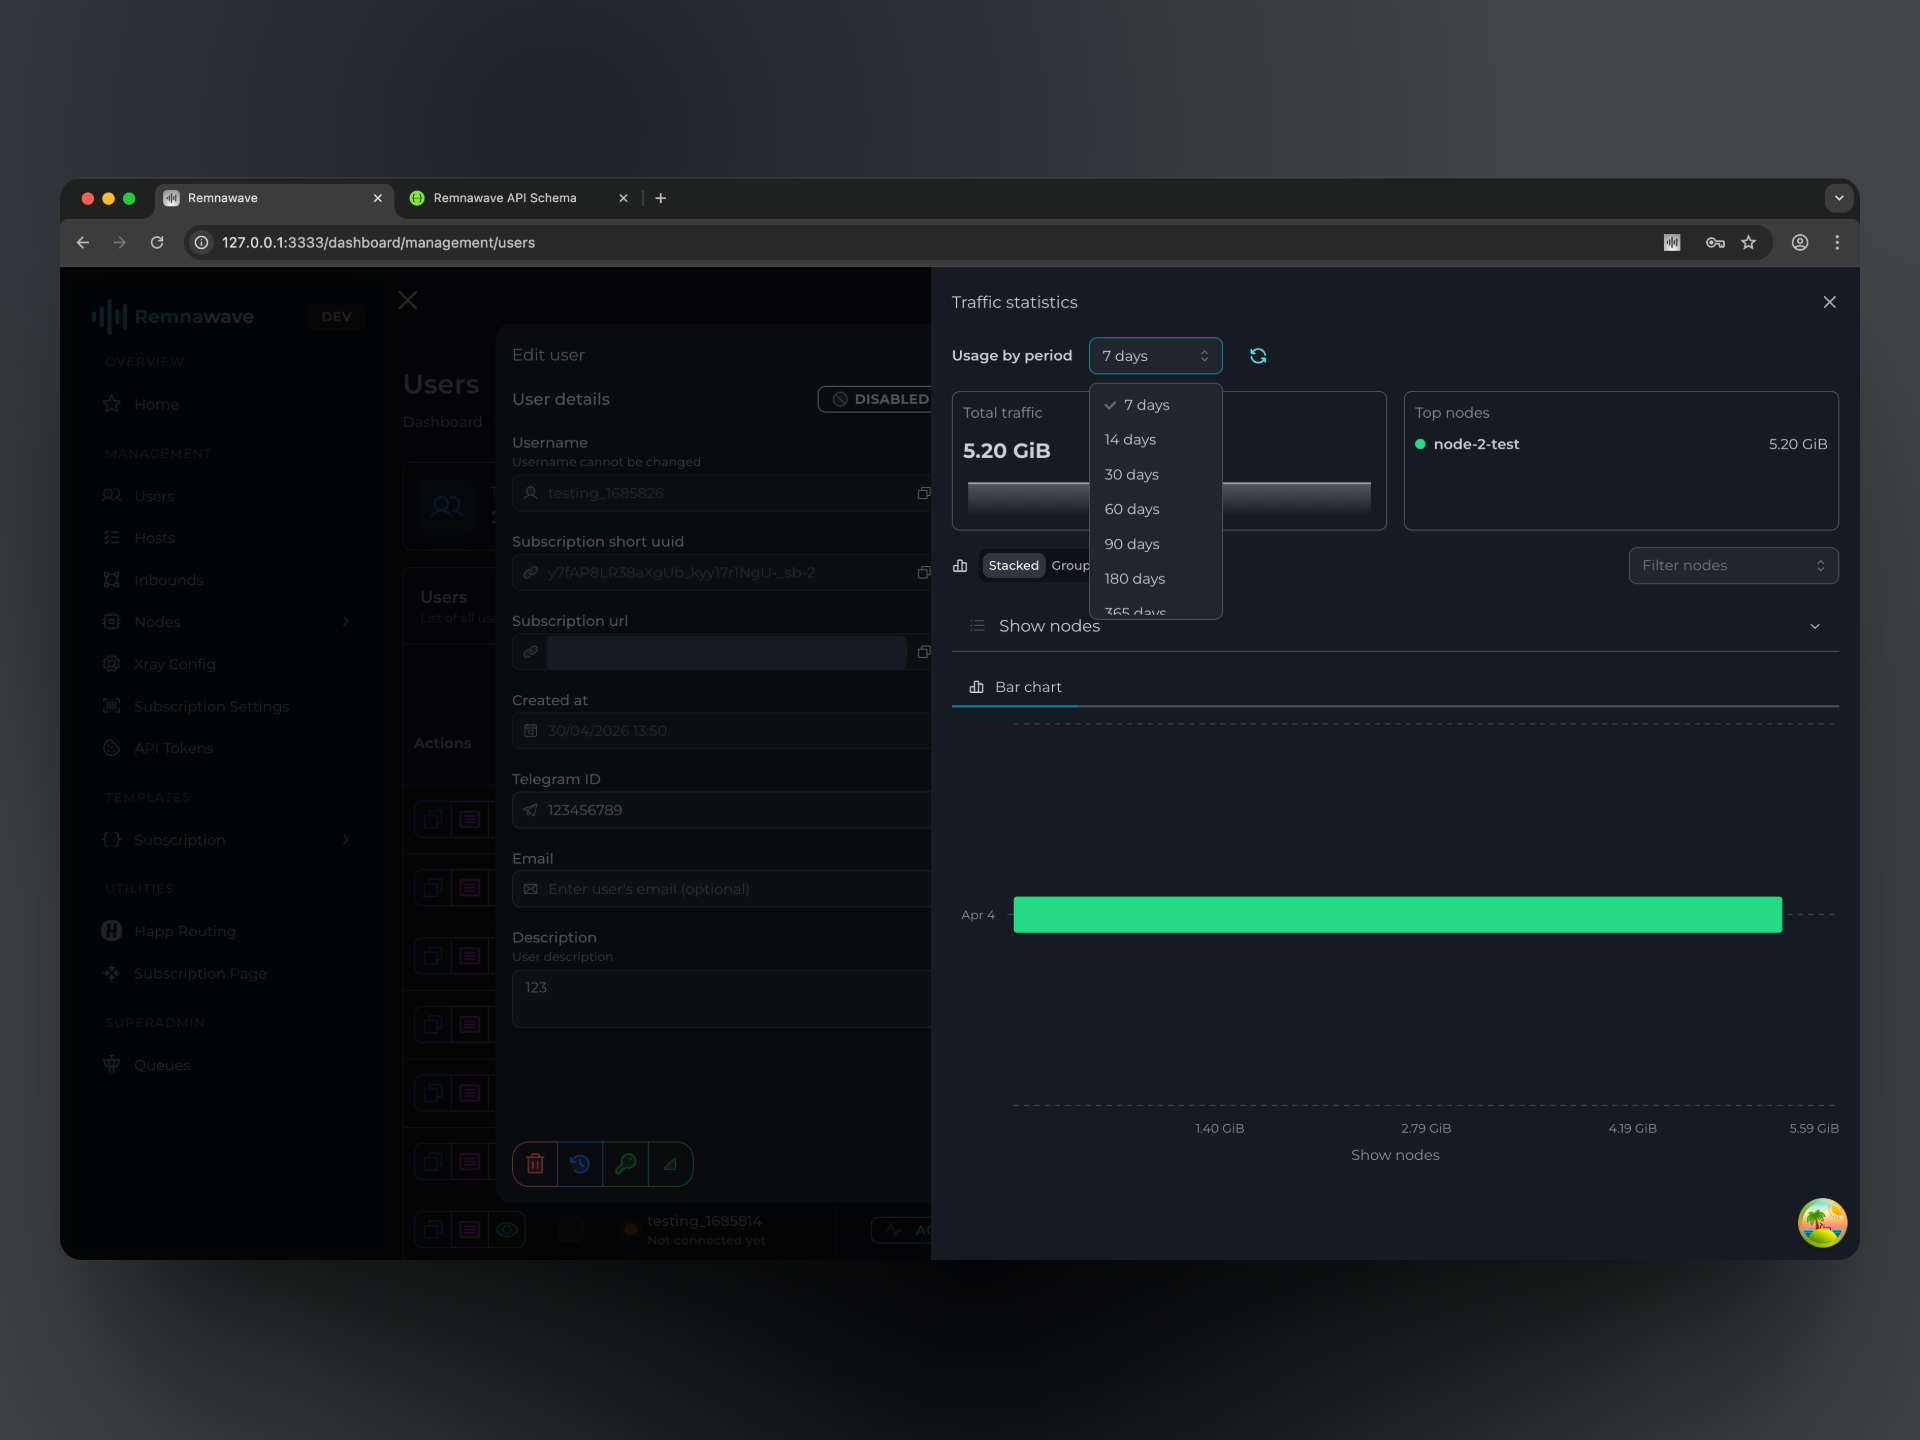The width and height of the screenshot is (1920, 1440).
Task: Click into the Description text area
Action: [x=722, y=999]
